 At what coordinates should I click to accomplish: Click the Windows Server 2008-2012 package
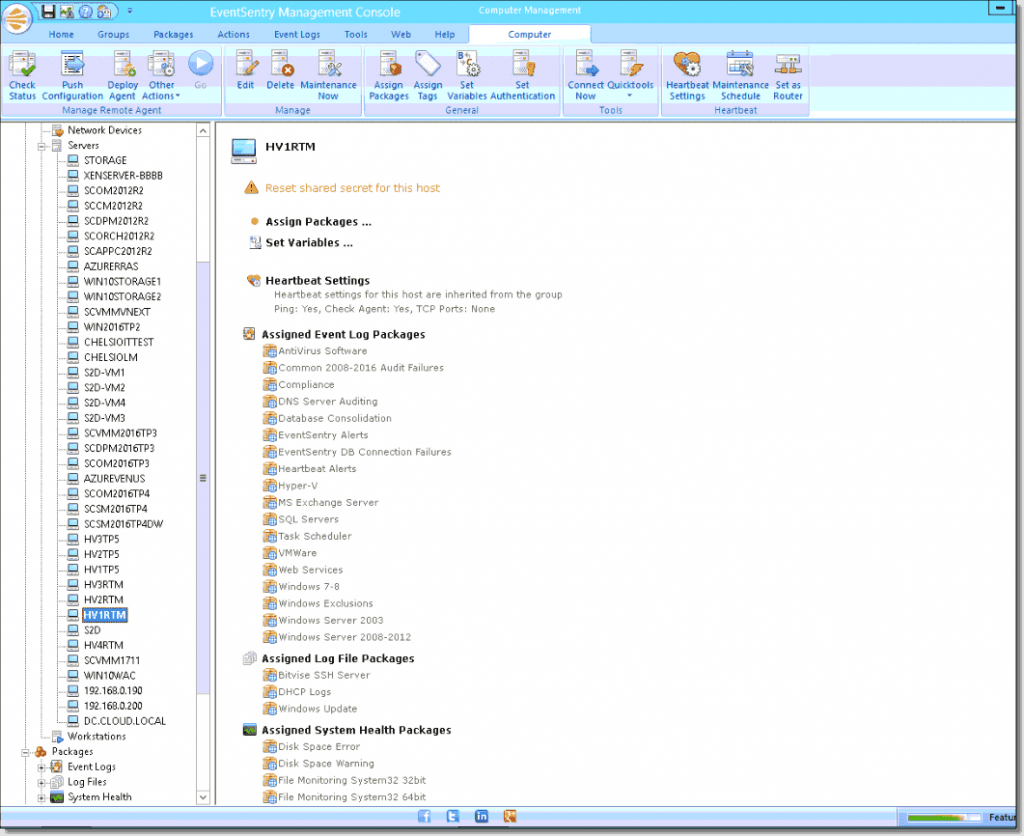345,637
